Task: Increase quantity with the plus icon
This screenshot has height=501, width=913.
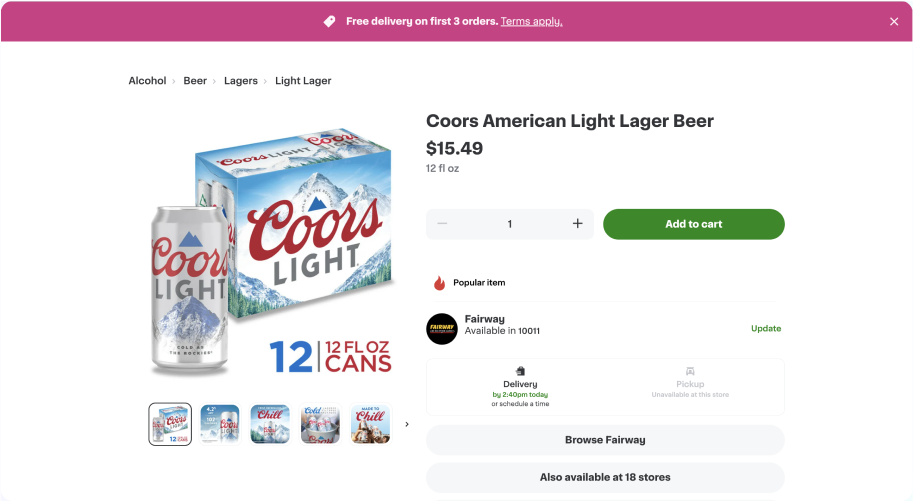Action: click(577, 224)
